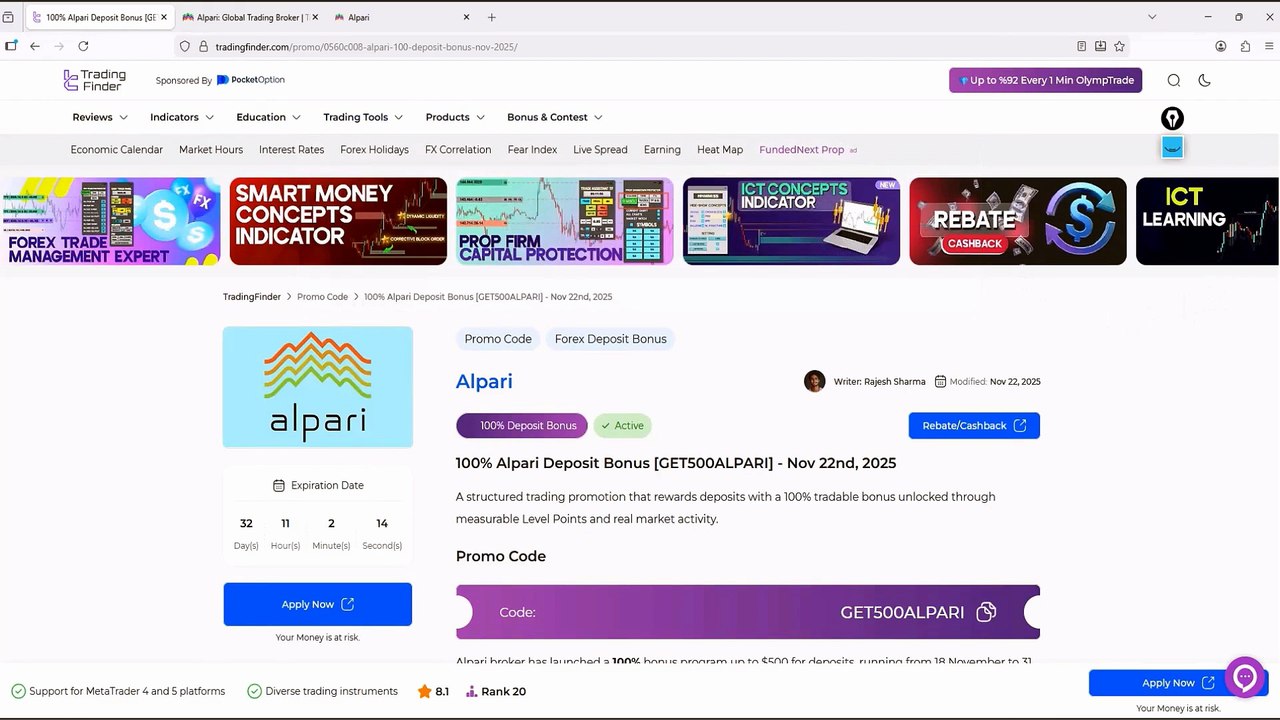Open the Forex Trade Management Expert banner
The image size is (1280, 720).
[110, 221]
